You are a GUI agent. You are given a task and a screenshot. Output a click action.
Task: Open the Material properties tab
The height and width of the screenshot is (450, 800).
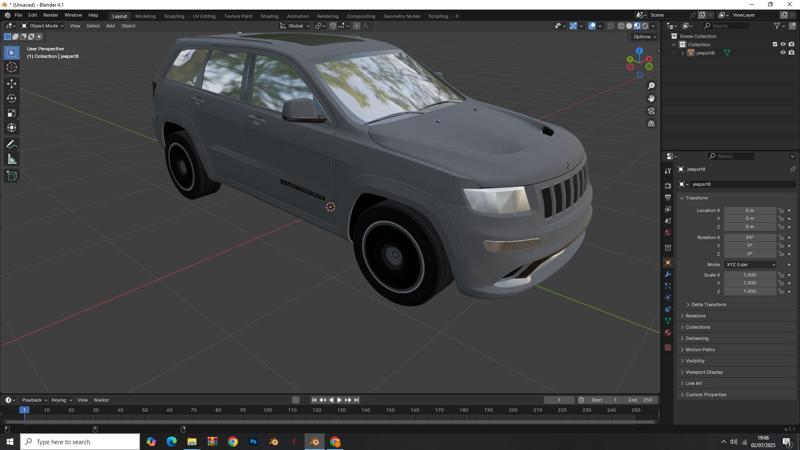668,333
